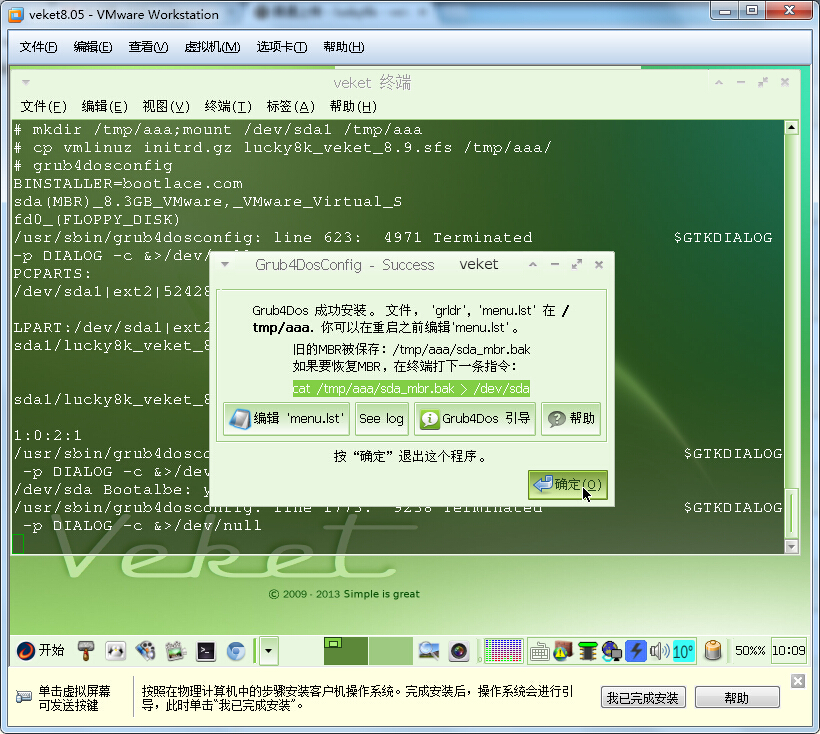Open terminal 编辑(E) menu
Screen dimensions: 820x734
pos(105,107)
